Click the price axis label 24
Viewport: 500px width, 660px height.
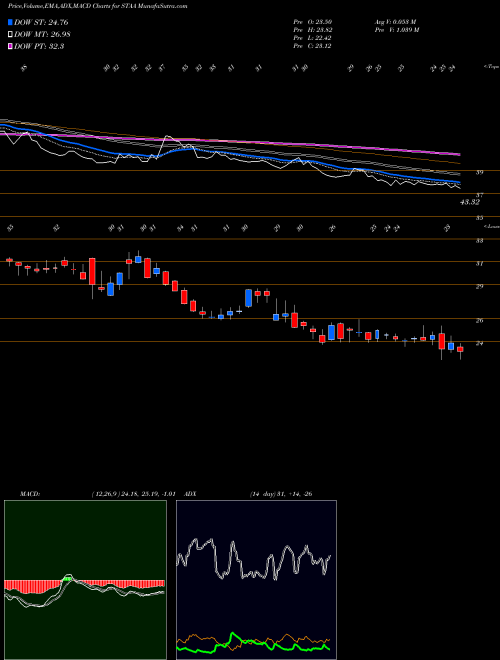pyautogui.click(x=480, y=343)
